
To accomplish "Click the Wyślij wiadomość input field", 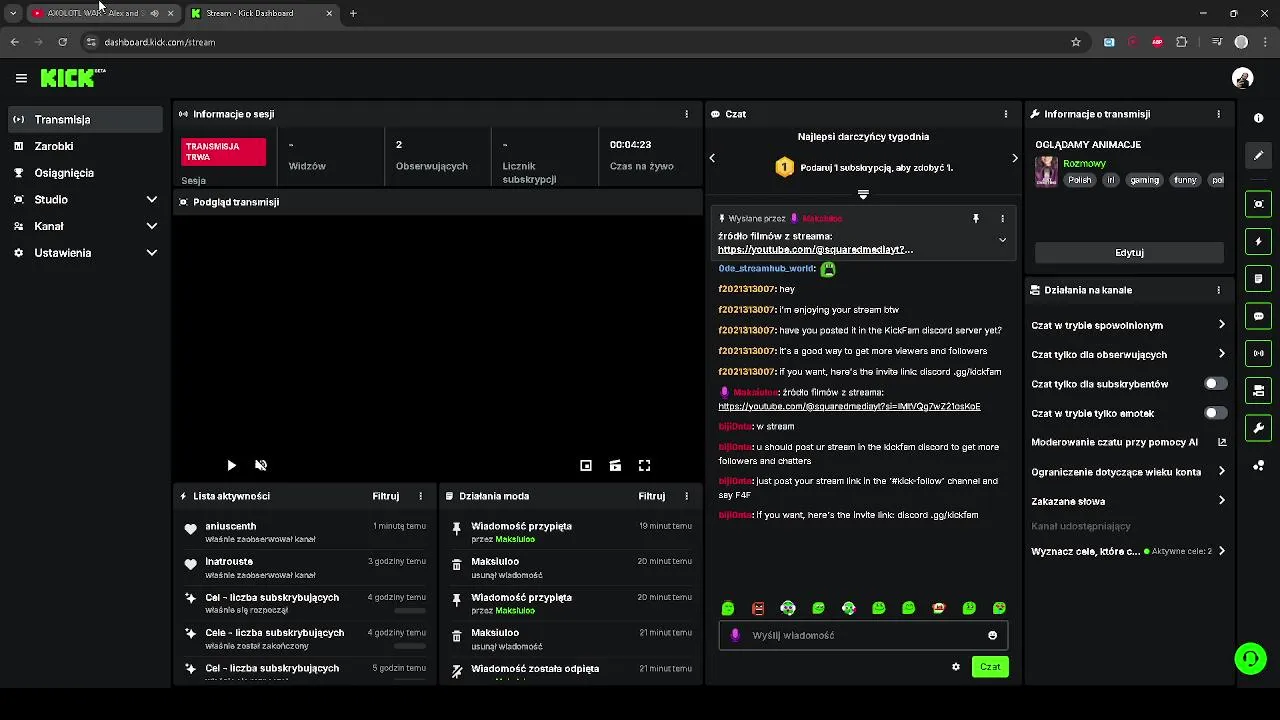I will (863, 635).
